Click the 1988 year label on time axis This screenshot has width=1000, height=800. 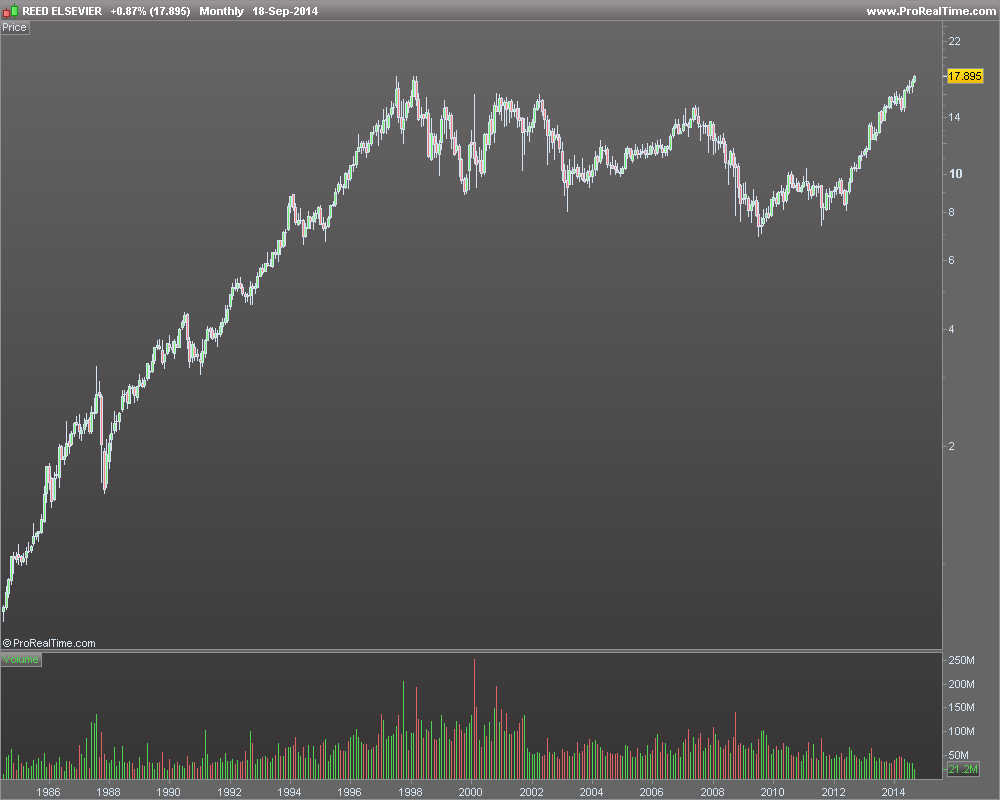108,792
